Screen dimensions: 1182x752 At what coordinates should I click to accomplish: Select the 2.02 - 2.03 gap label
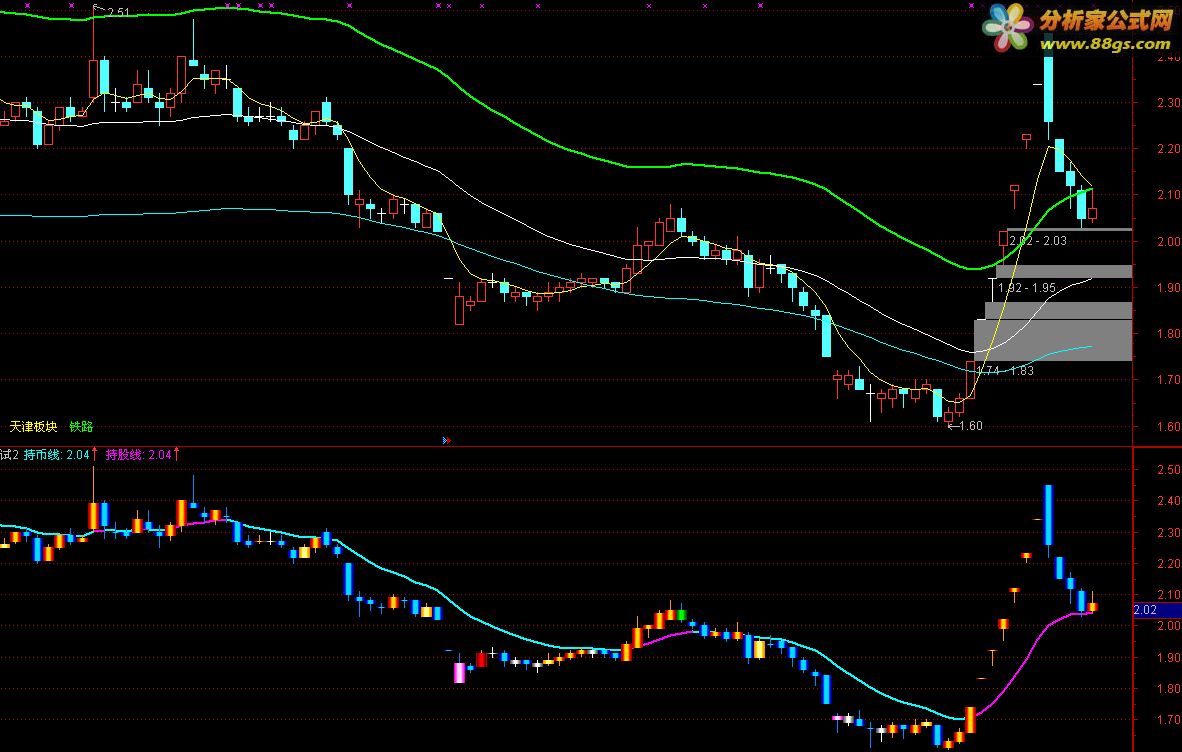click(1038, 241)
